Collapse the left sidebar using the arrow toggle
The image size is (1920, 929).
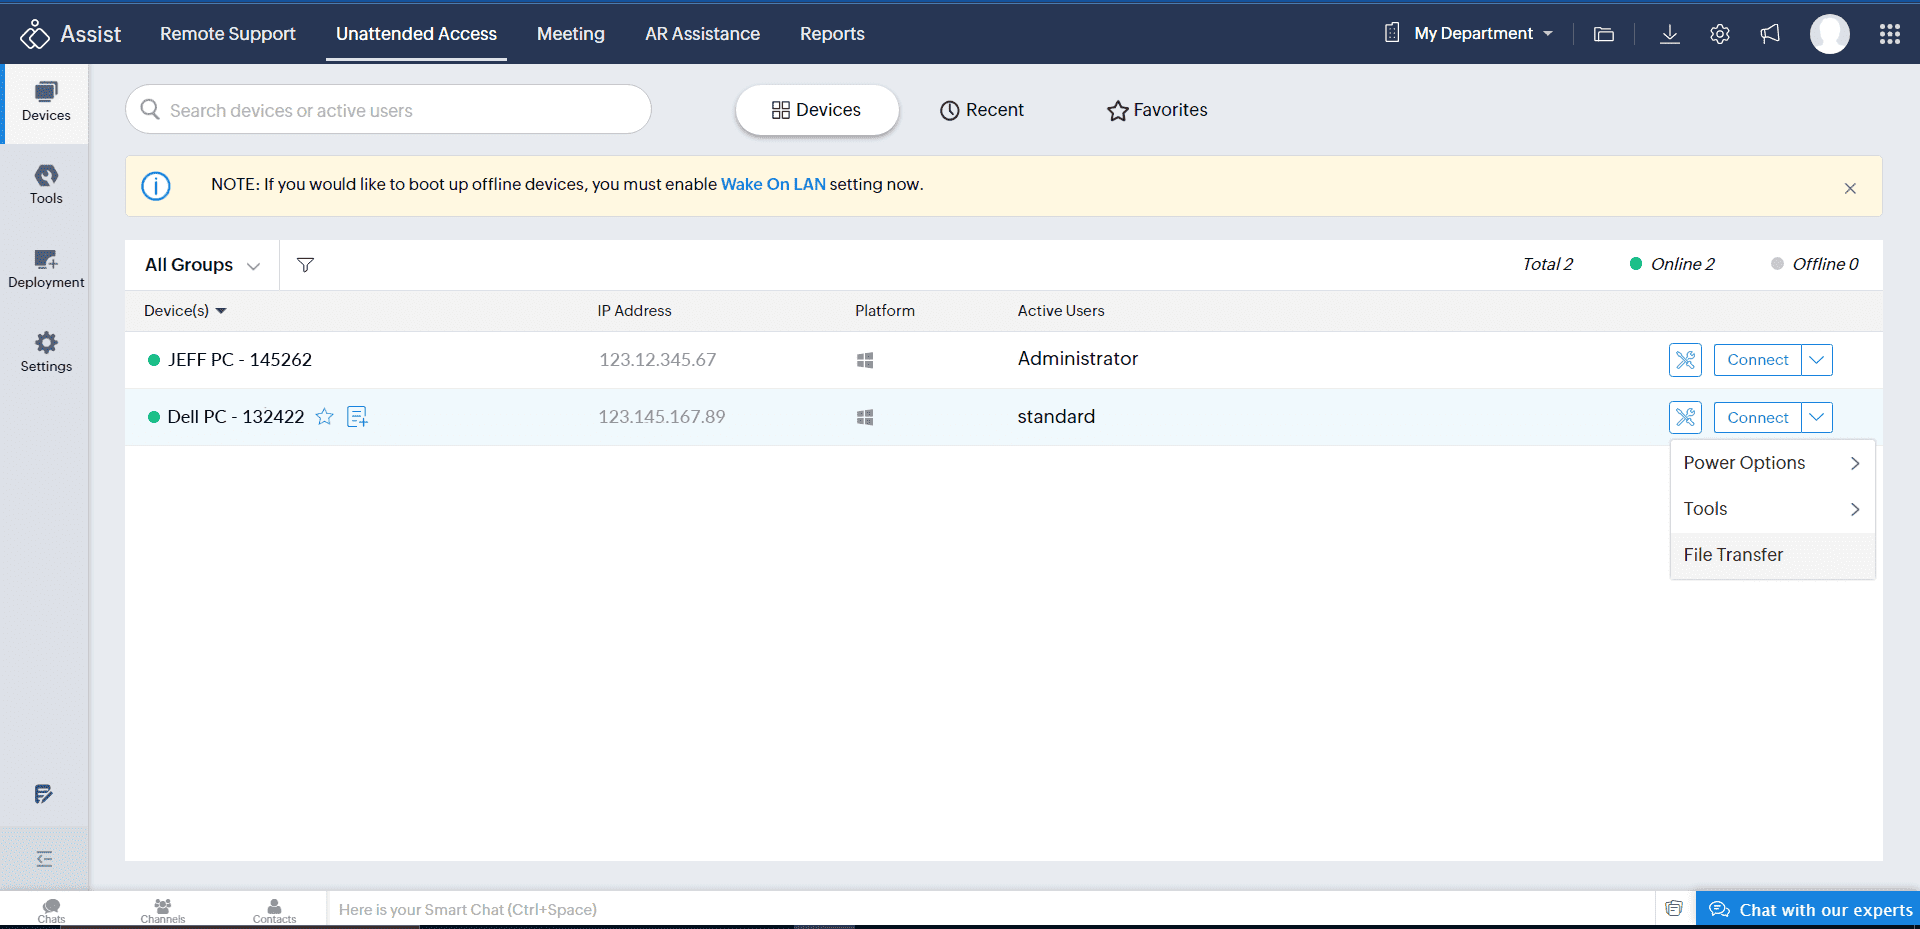click(44, 859)
